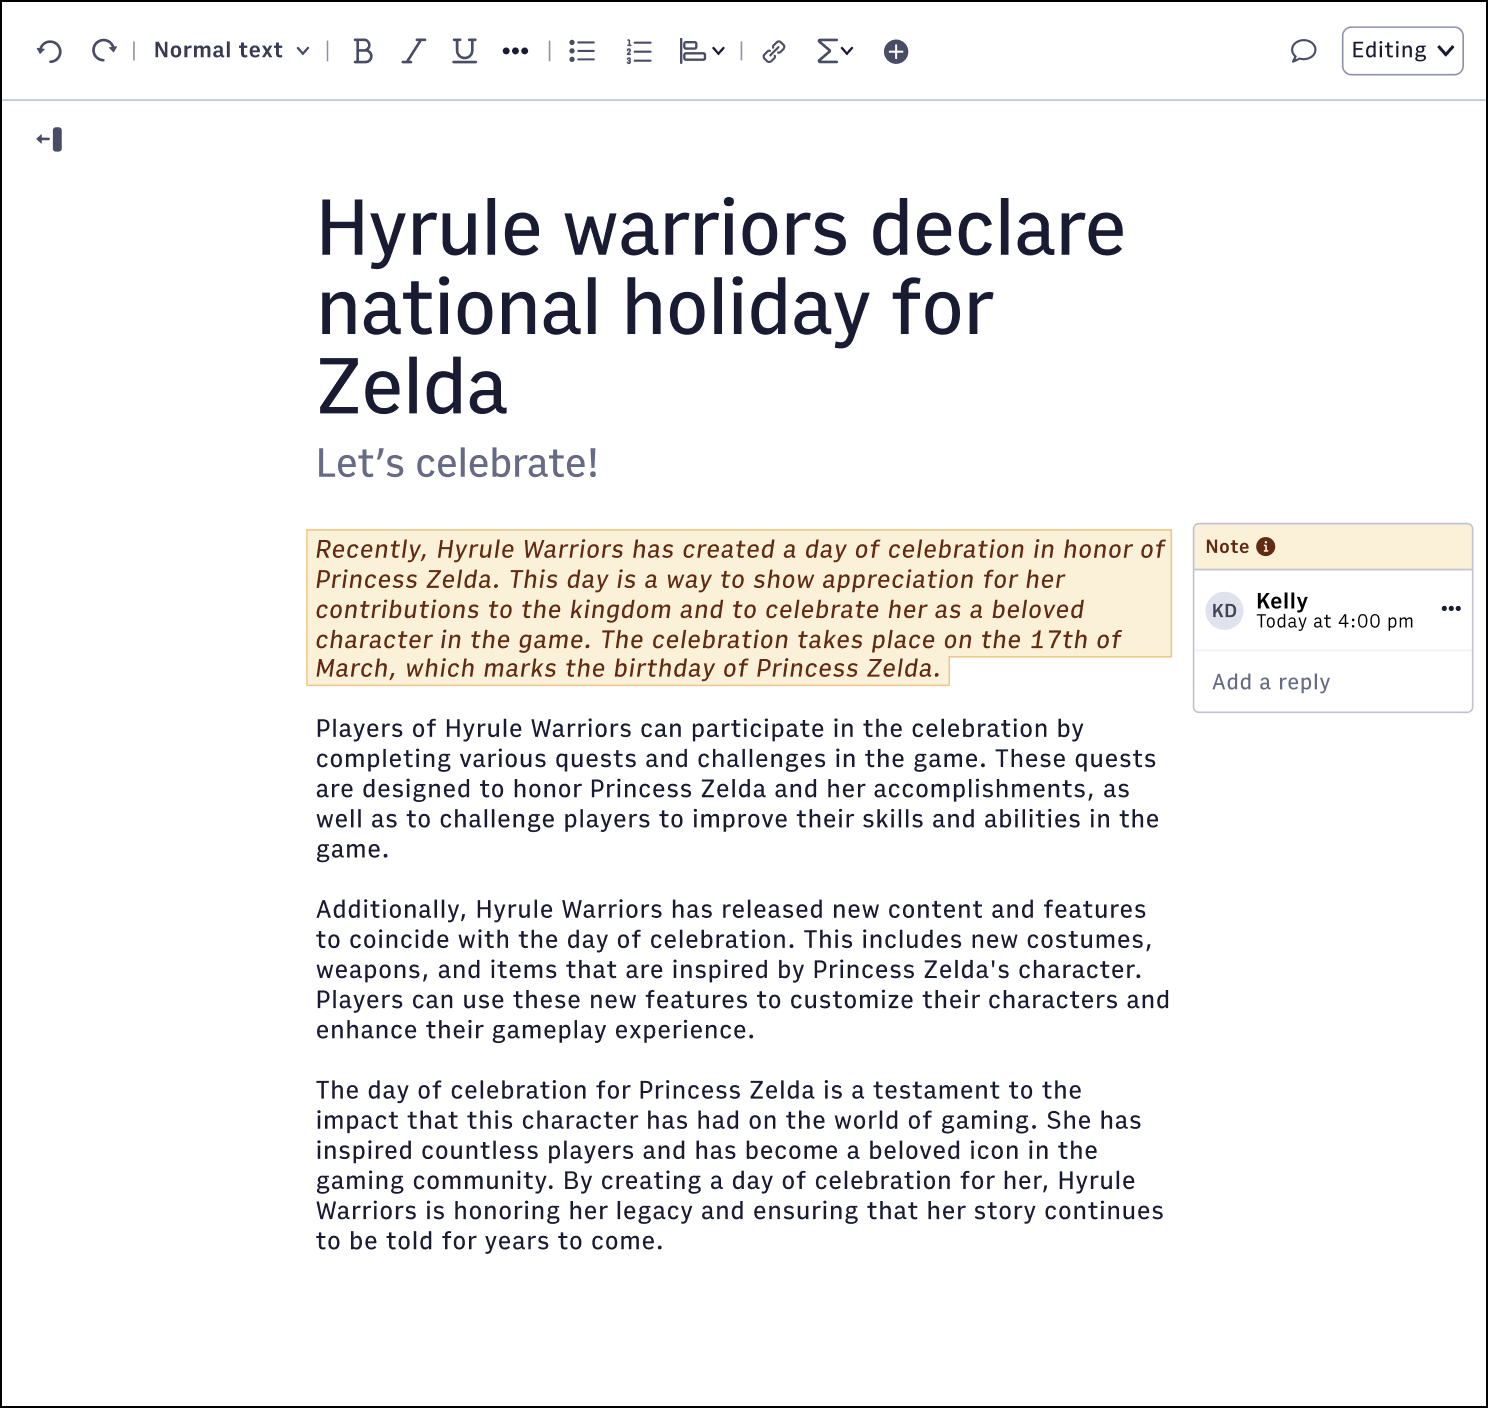Click the paragraph starting Players of Hyrule
The height and width of the screenshot is (1408, 1488).
pyautogui.click(x=739, y=789)
